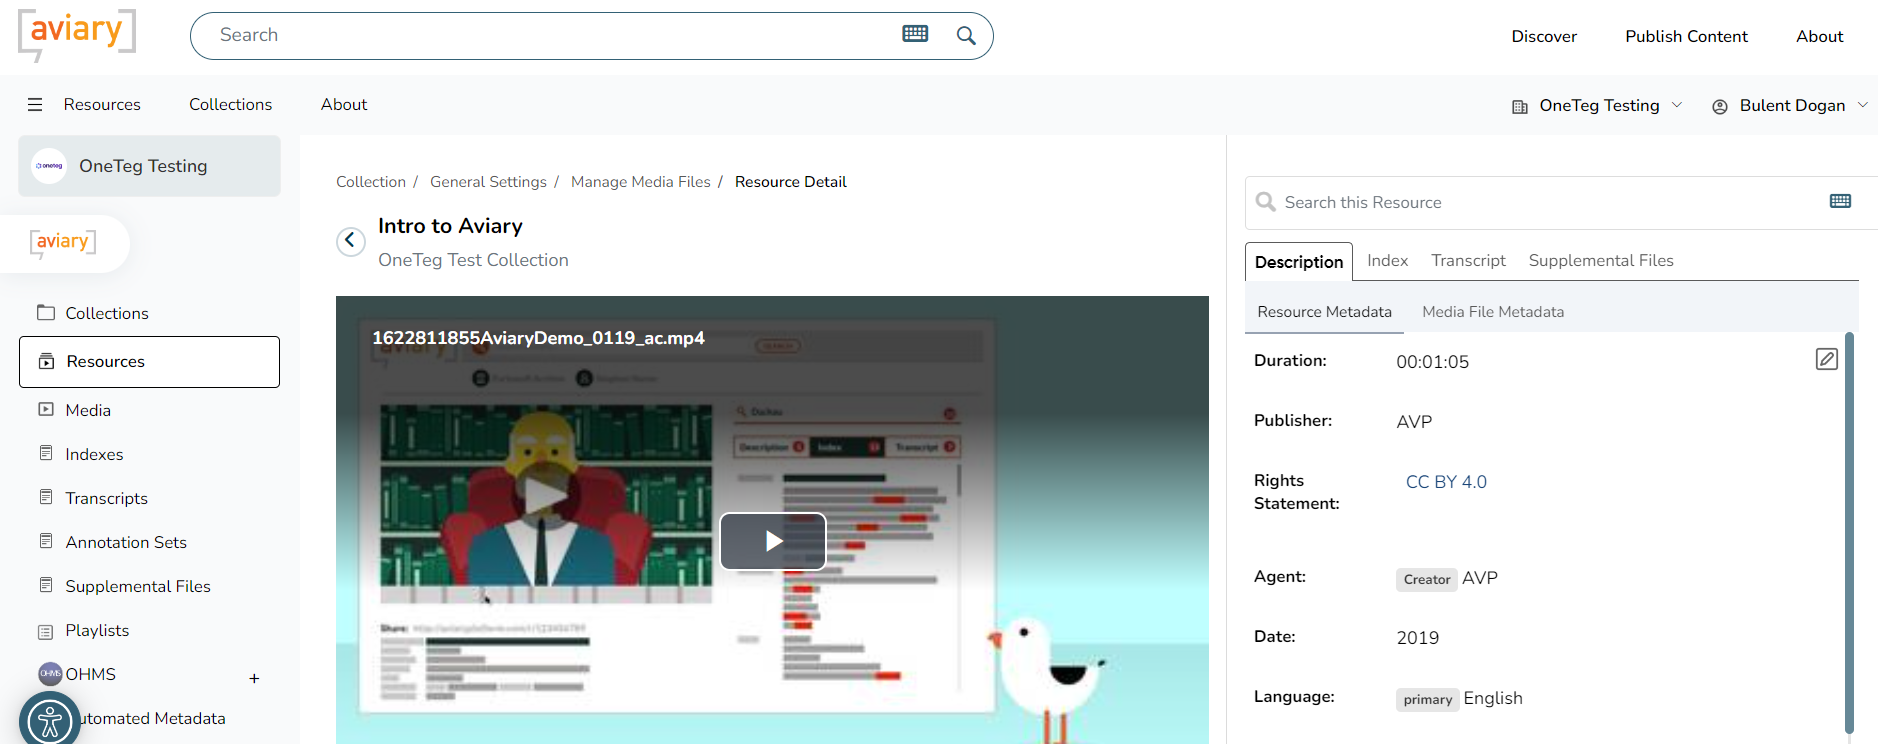Click the Aviary logo in header
The width and height of the screenshot is (1878, 744).
[76, 34]
